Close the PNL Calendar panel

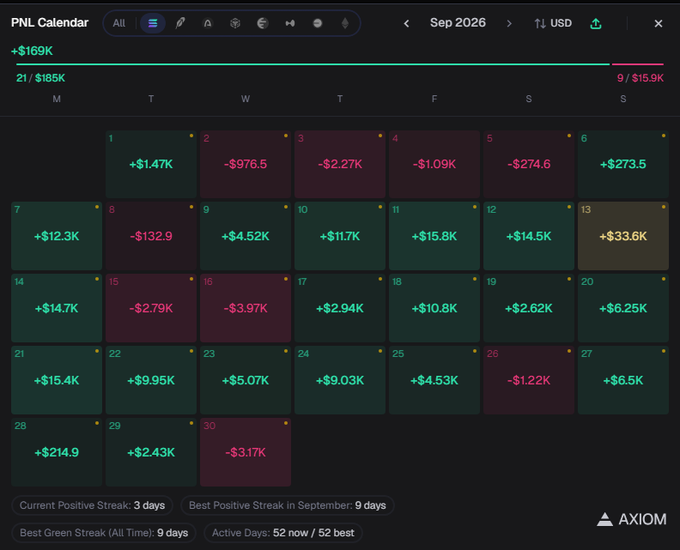658,23
